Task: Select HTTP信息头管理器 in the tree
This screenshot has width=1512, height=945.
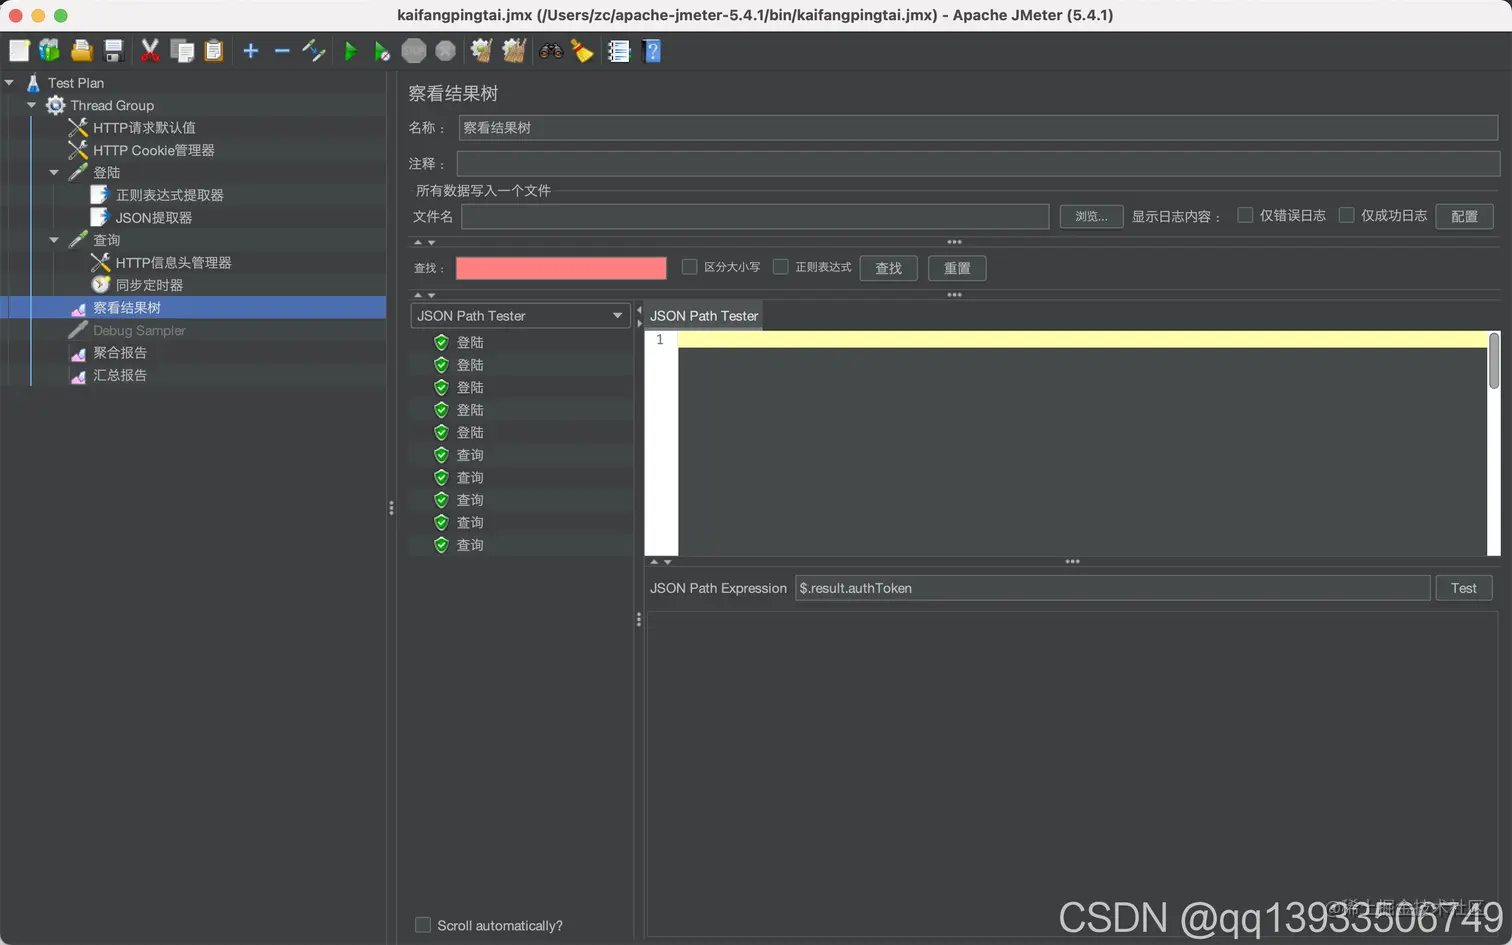Action: 173,263
